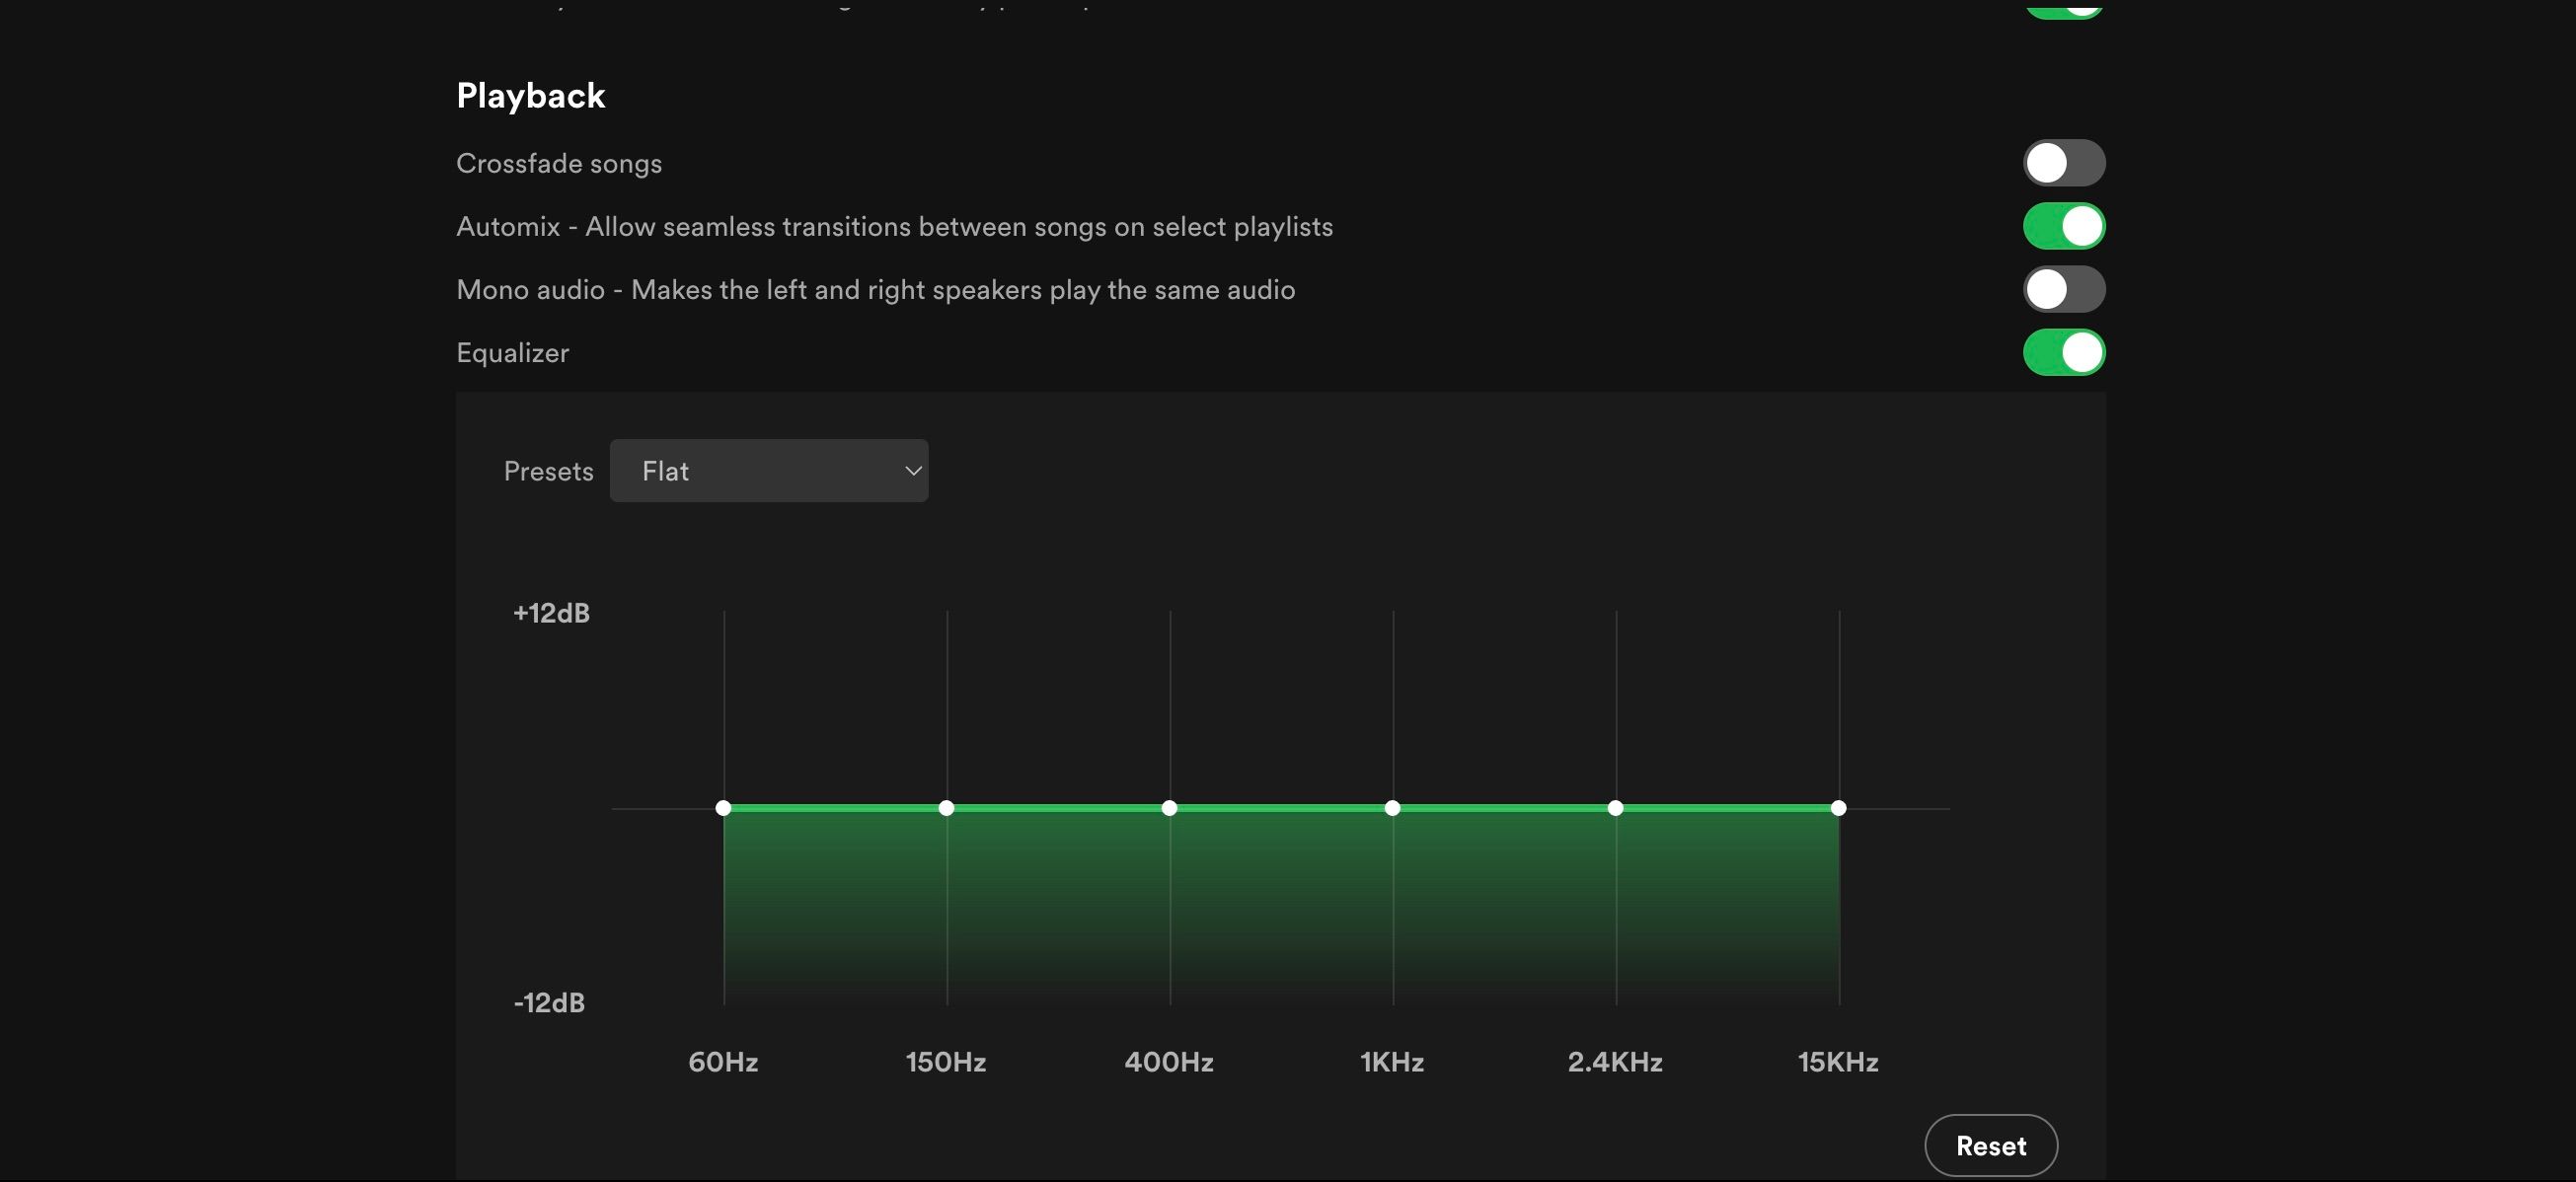Click the 15KHz frequency label
Image resolution: width=2576 pixels, height=1182 pixels.
pos(1838,1062)
